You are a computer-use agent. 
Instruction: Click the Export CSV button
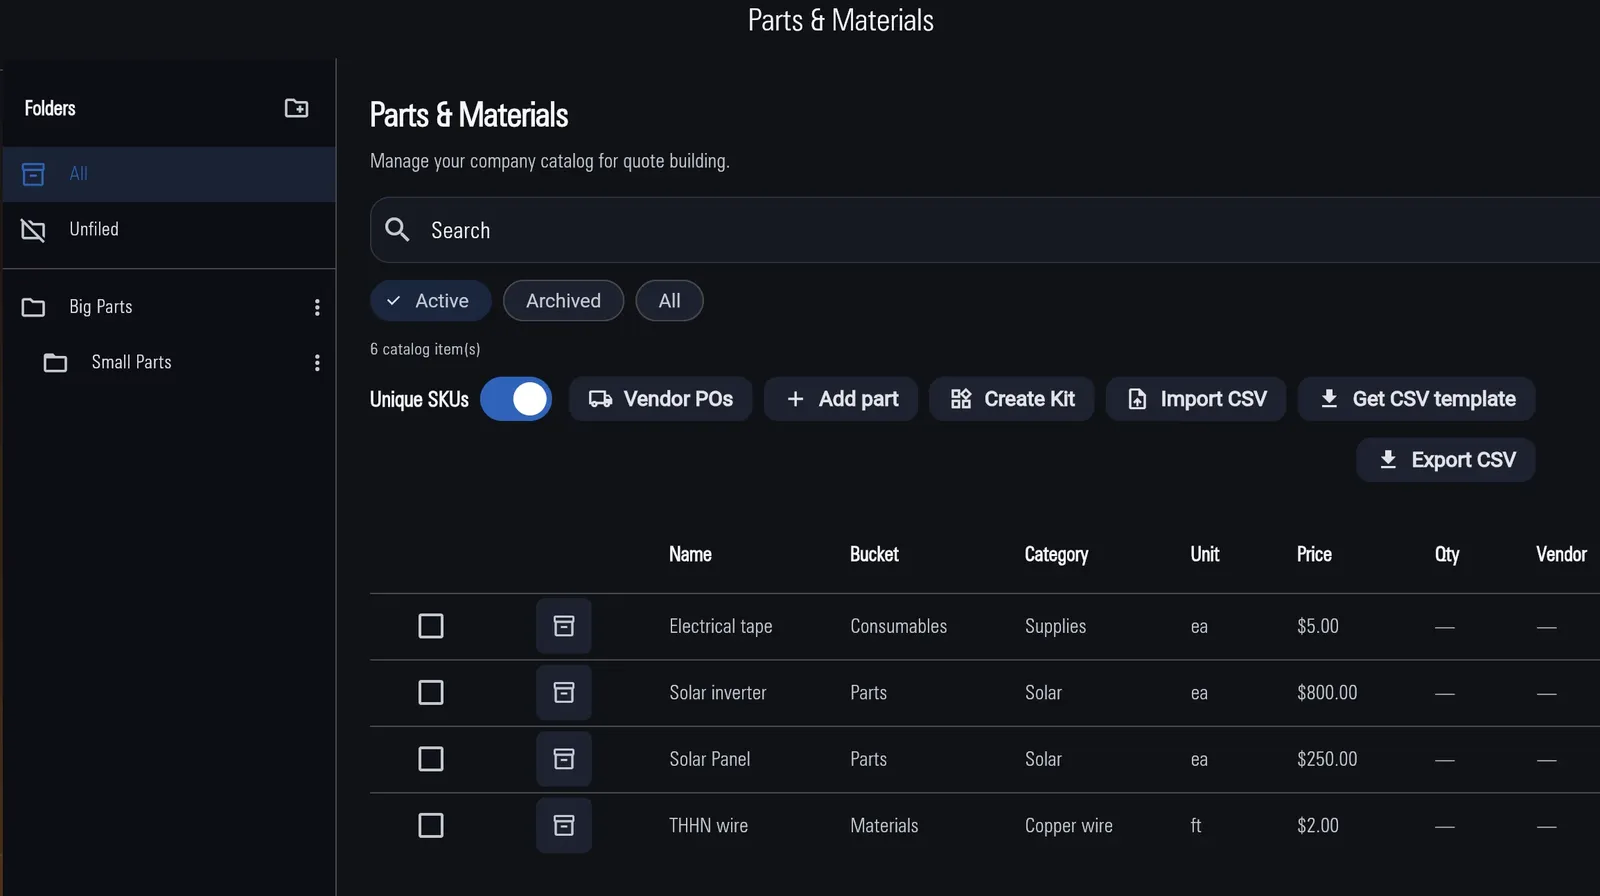tap(1446, 460)
